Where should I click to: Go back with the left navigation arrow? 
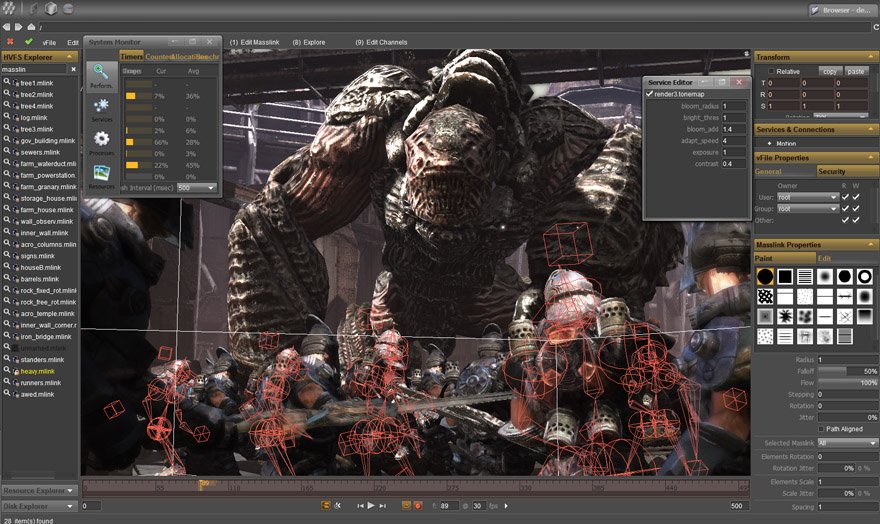(x=6, y=26)
